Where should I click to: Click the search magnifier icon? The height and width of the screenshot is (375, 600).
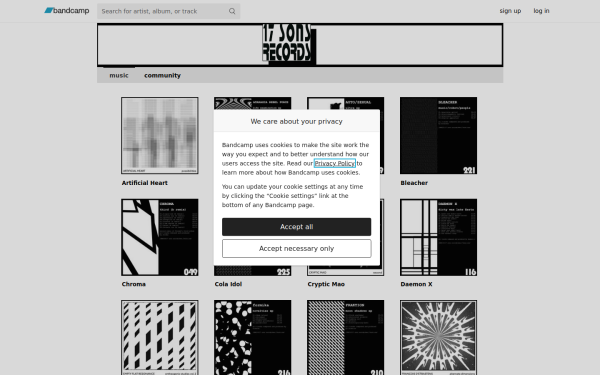pyautogui.click(x=232, y=11)
